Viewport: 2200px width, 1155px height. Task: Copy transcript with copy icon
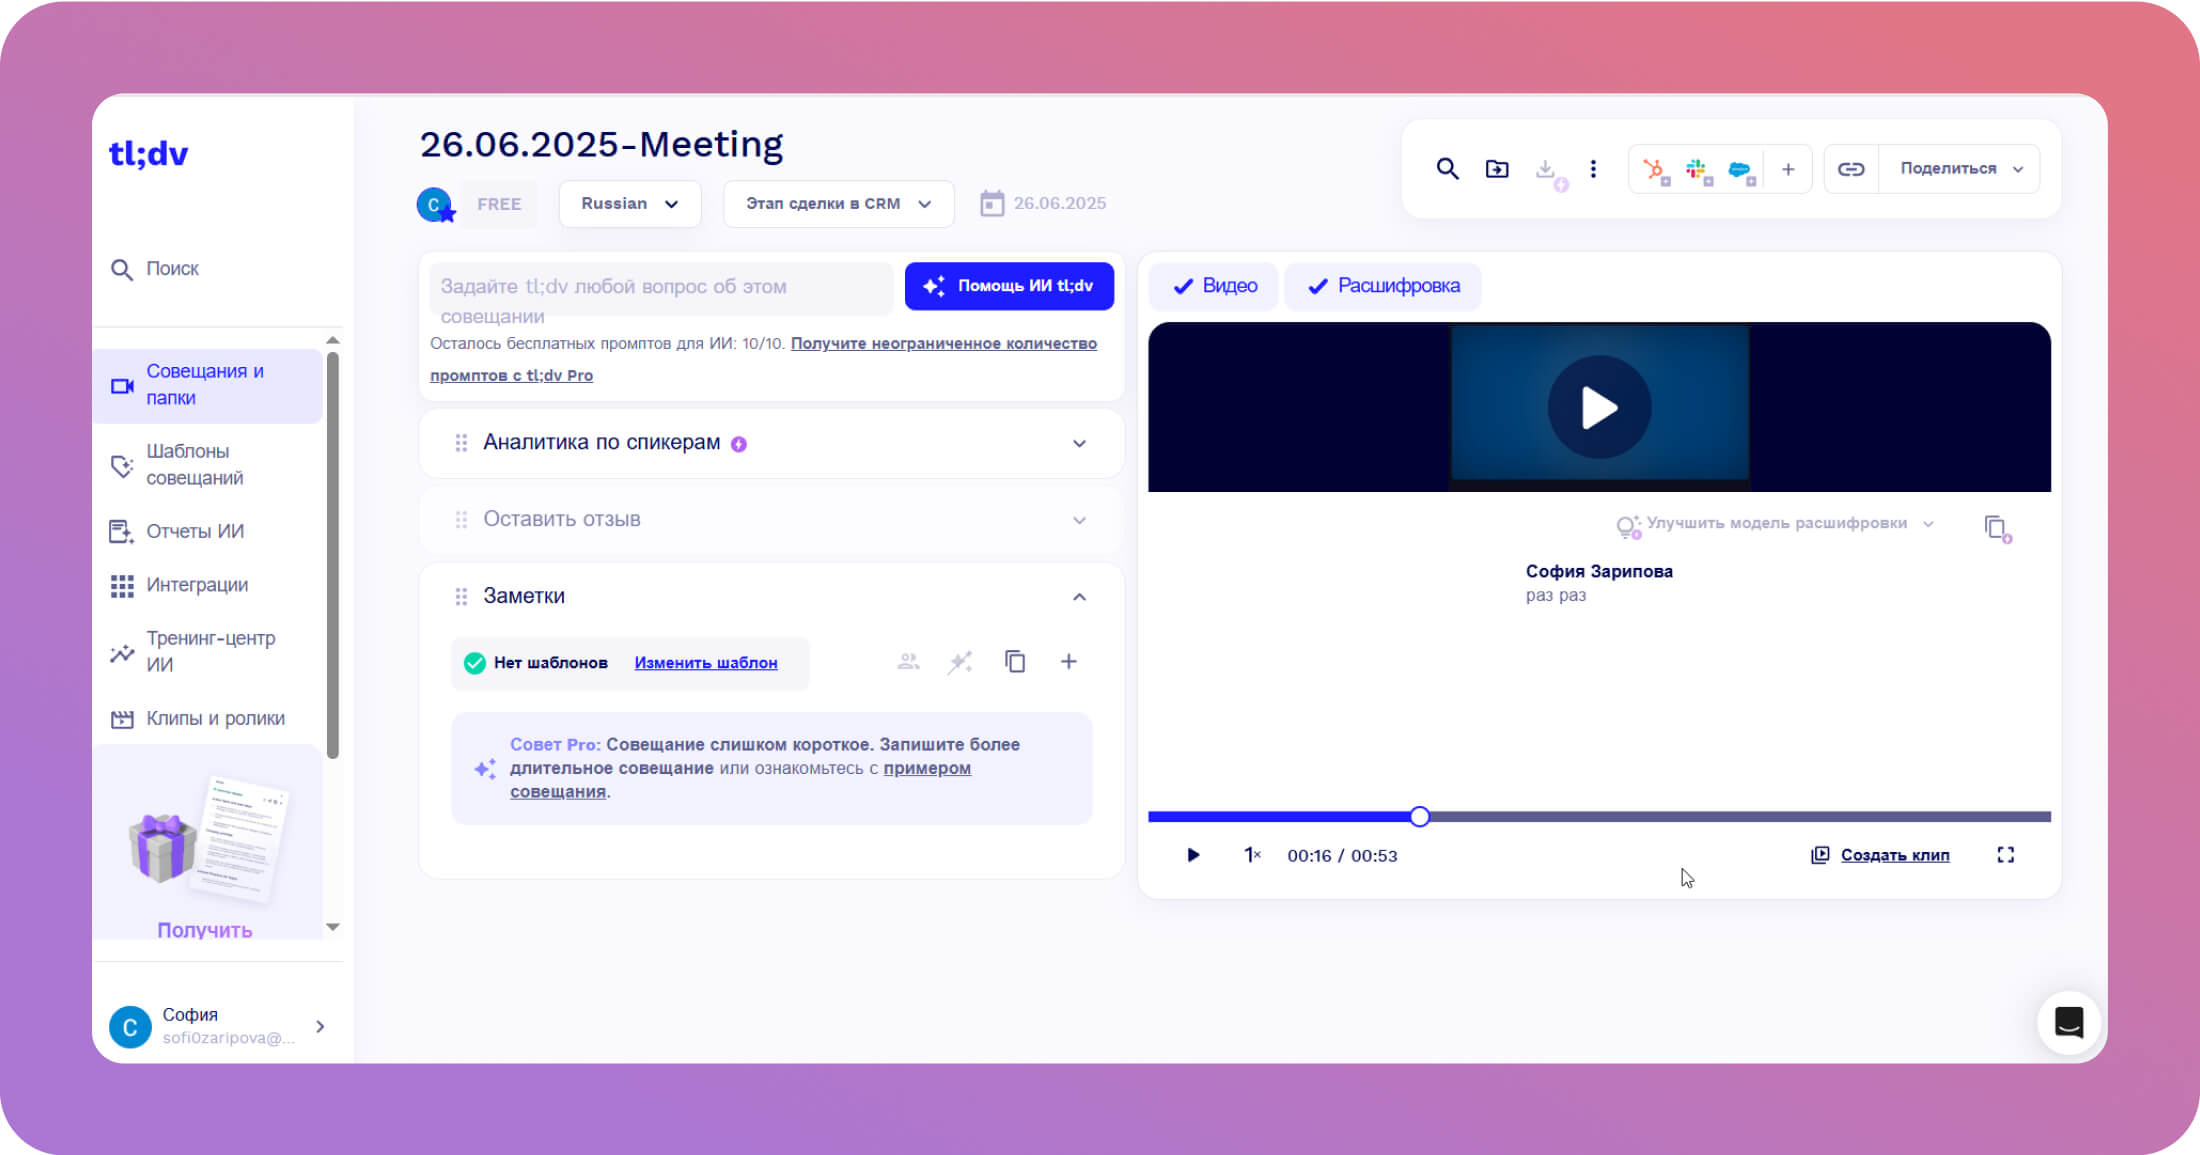1997,528
